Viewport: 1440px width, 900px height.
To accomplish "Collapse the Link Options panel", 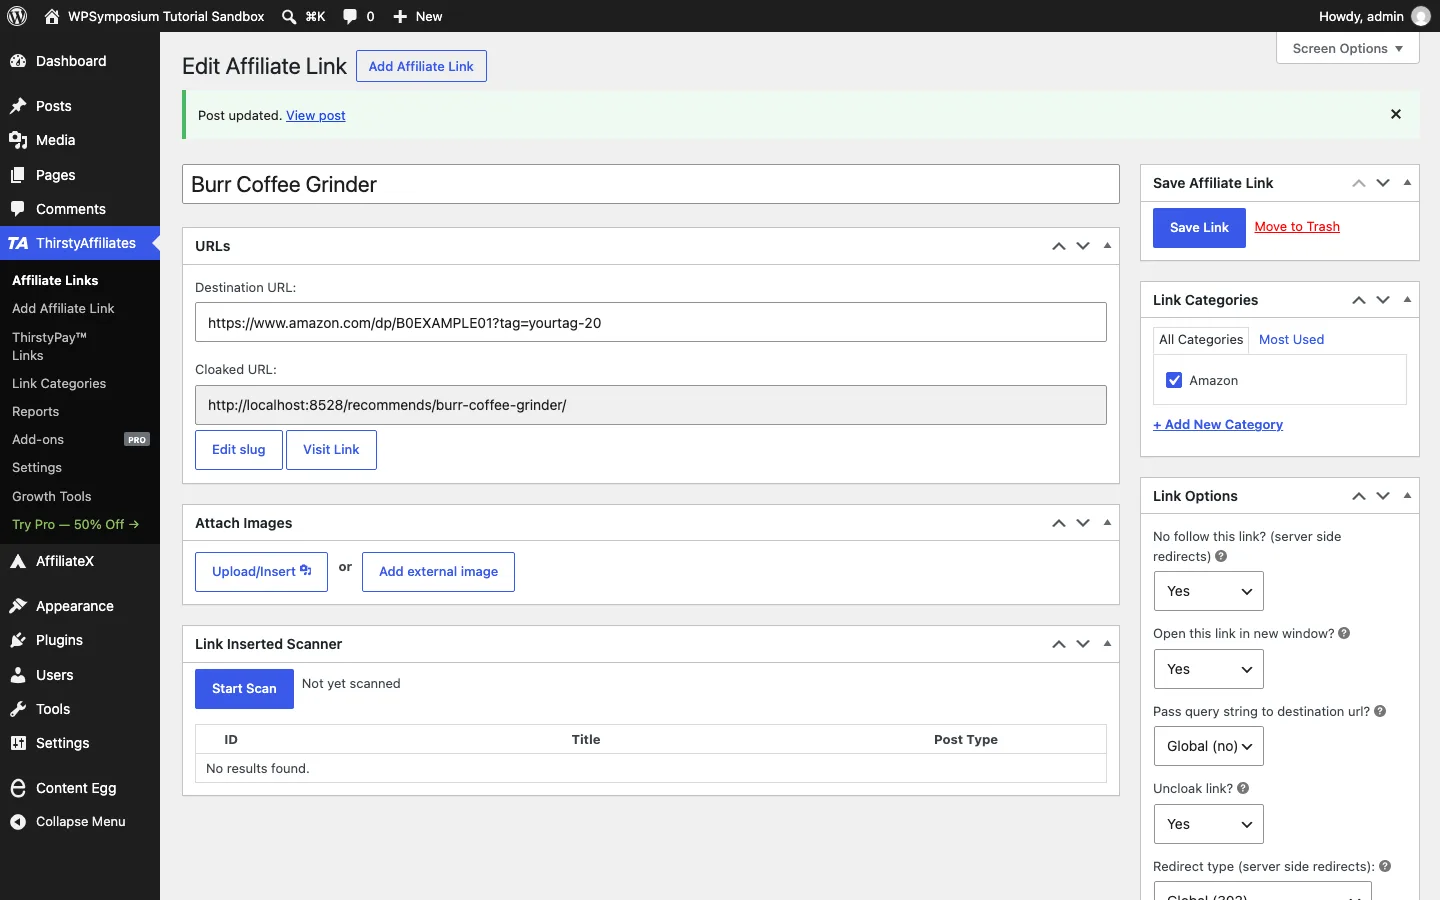I will coord(1407,496).
